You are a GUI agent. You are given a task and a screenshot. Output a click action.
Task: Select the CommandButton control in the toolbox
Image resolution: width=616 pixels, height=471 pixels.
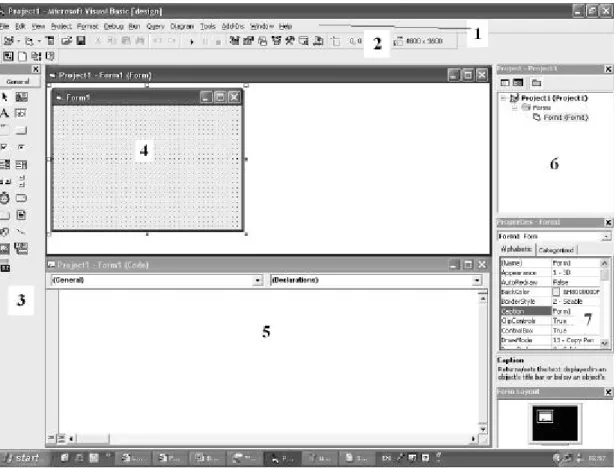(x=21, y=130)
